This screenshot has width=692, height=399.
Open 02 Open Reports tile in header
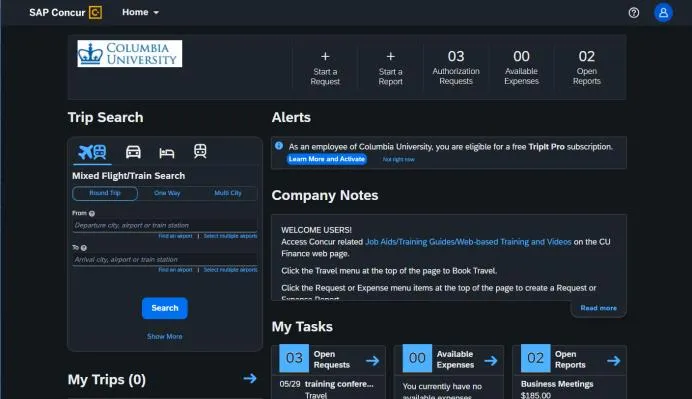[x=587, y=67]
